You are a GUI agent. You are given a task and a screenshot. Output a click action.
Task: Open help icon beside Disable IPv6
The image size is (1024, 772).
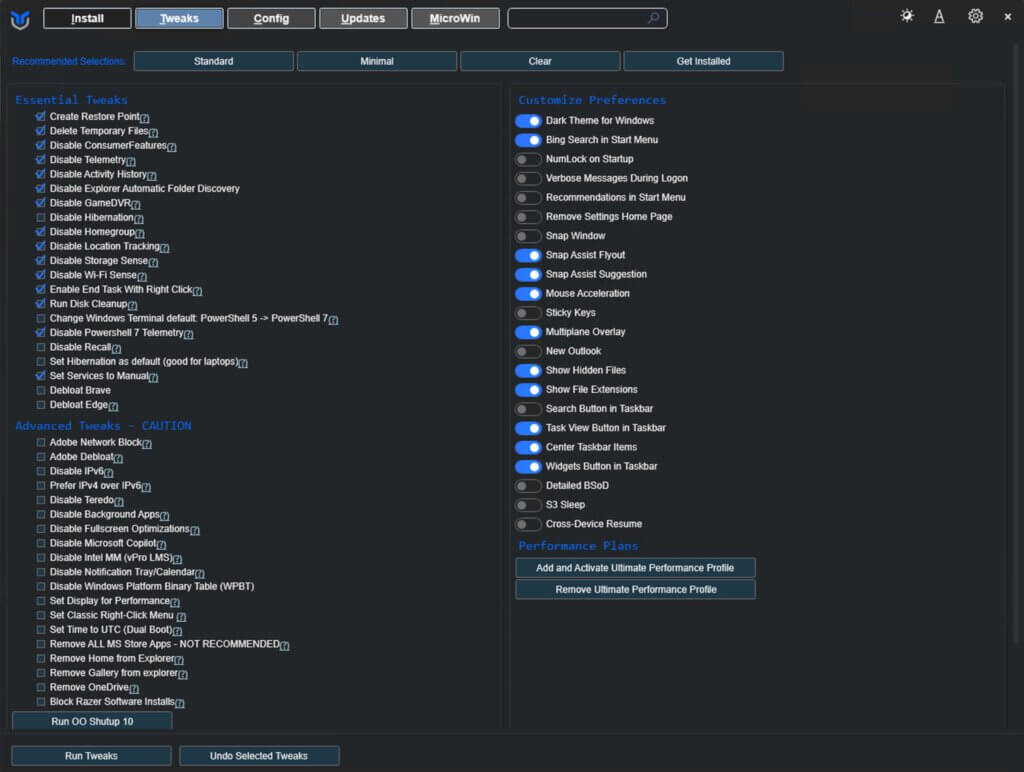tap(108, 472)
